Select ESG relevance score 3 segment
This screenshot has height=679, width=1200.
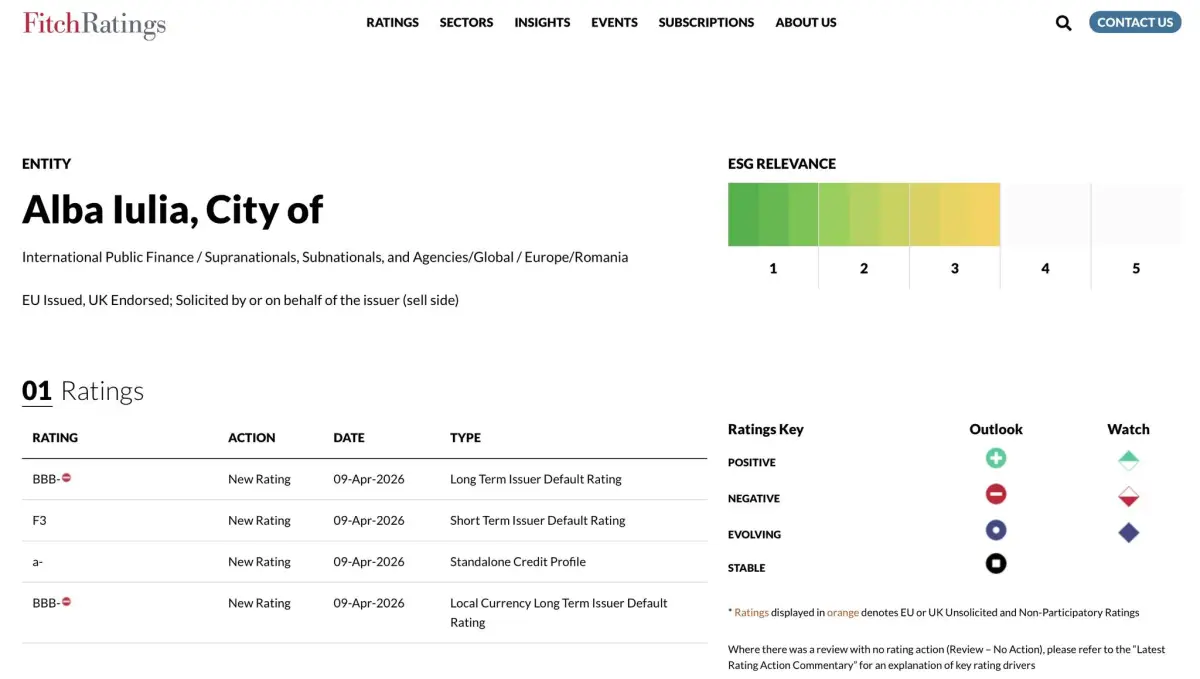click(x=954, y=215)
